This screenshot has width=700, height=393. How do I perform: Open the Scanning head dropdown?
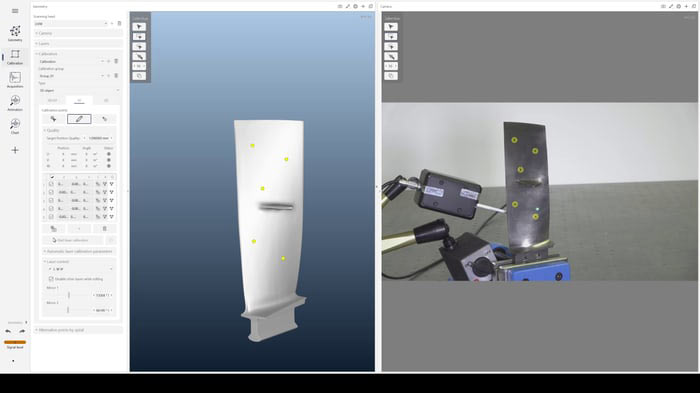click(71, 24)
